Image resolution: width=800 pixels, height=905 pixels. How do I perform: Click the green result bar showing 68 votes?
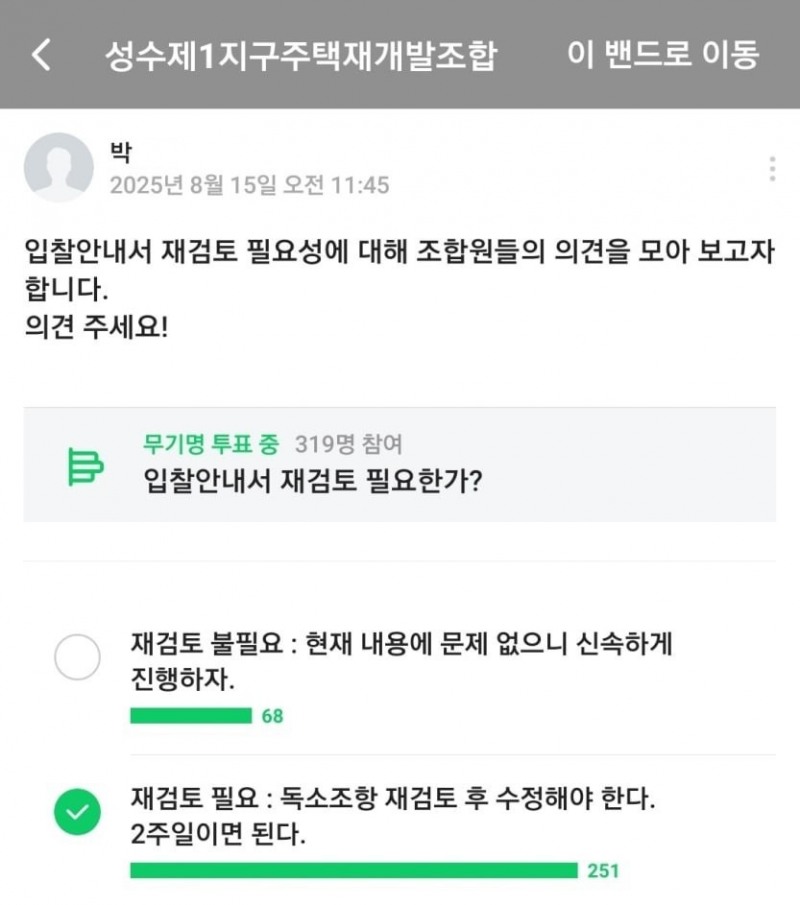(x=191, y=716)
